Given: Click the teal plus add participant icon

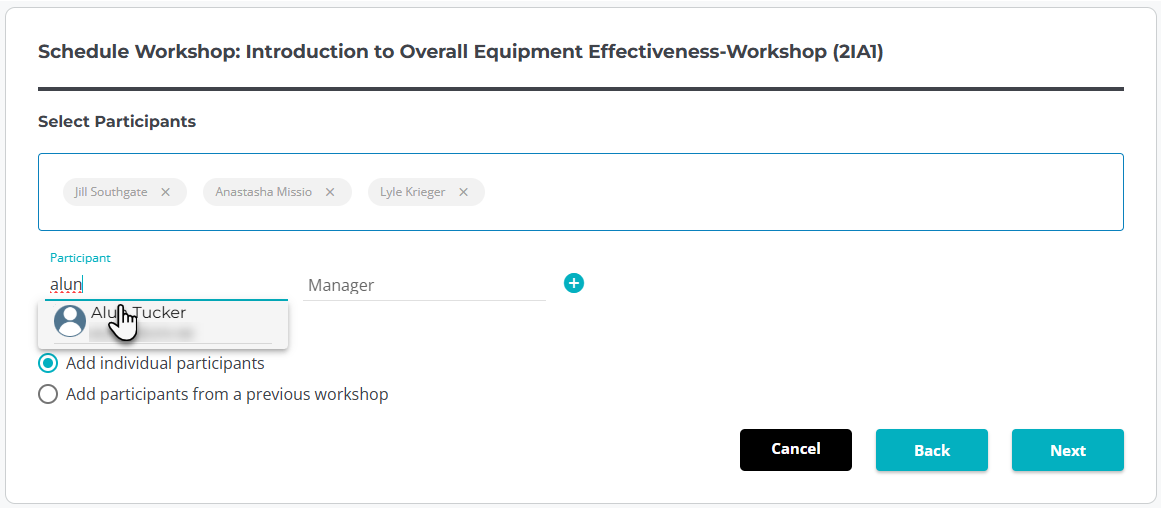Looking at the screenshot, I should click(574, 283).
